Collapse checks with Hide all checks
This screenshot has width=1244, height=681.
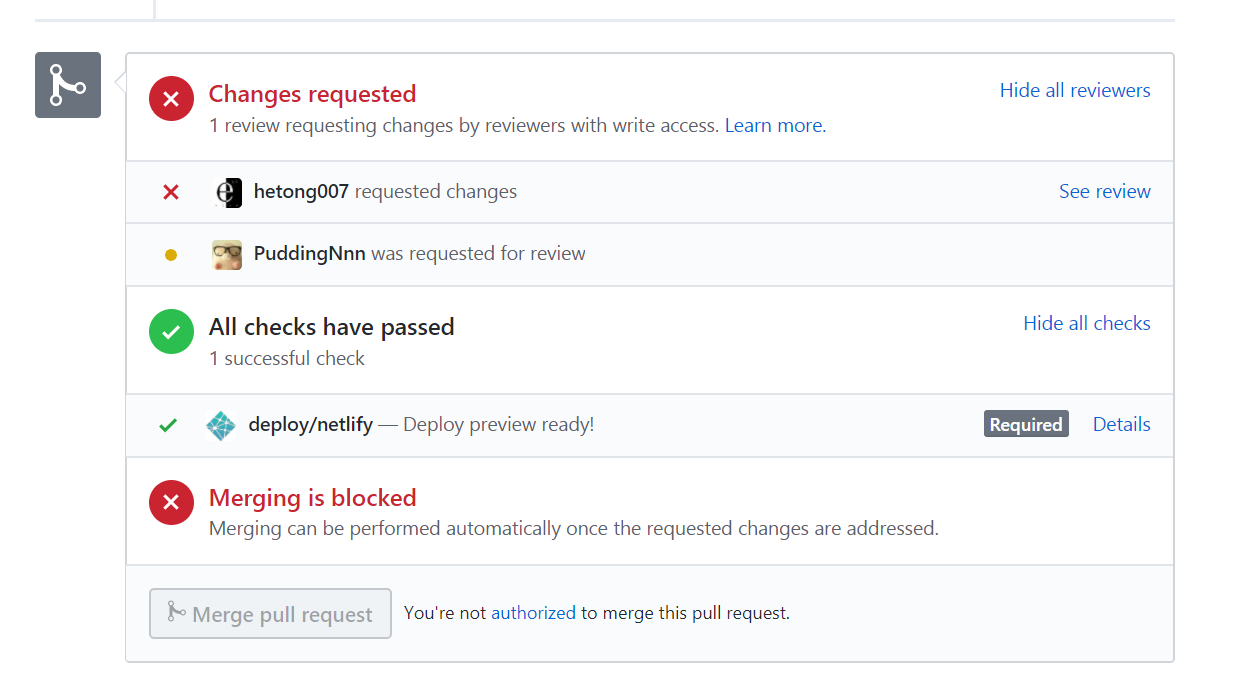click(x=1086, y=323)
